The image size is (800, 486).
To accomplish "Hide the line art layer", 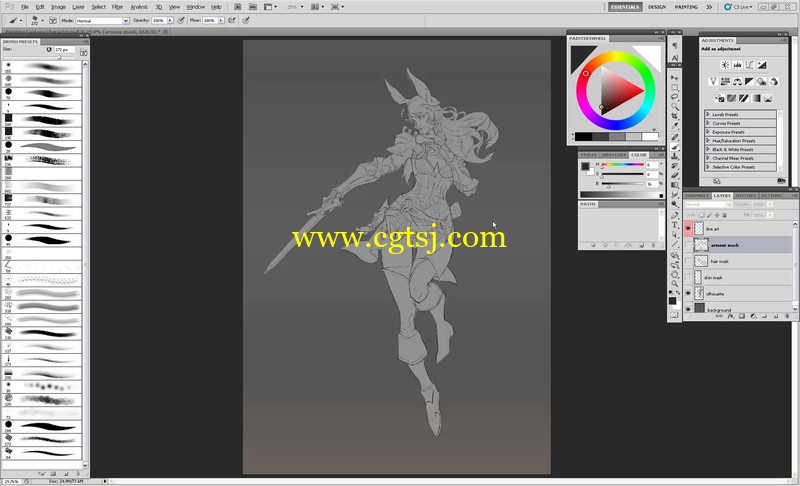I will pos(688,228).
